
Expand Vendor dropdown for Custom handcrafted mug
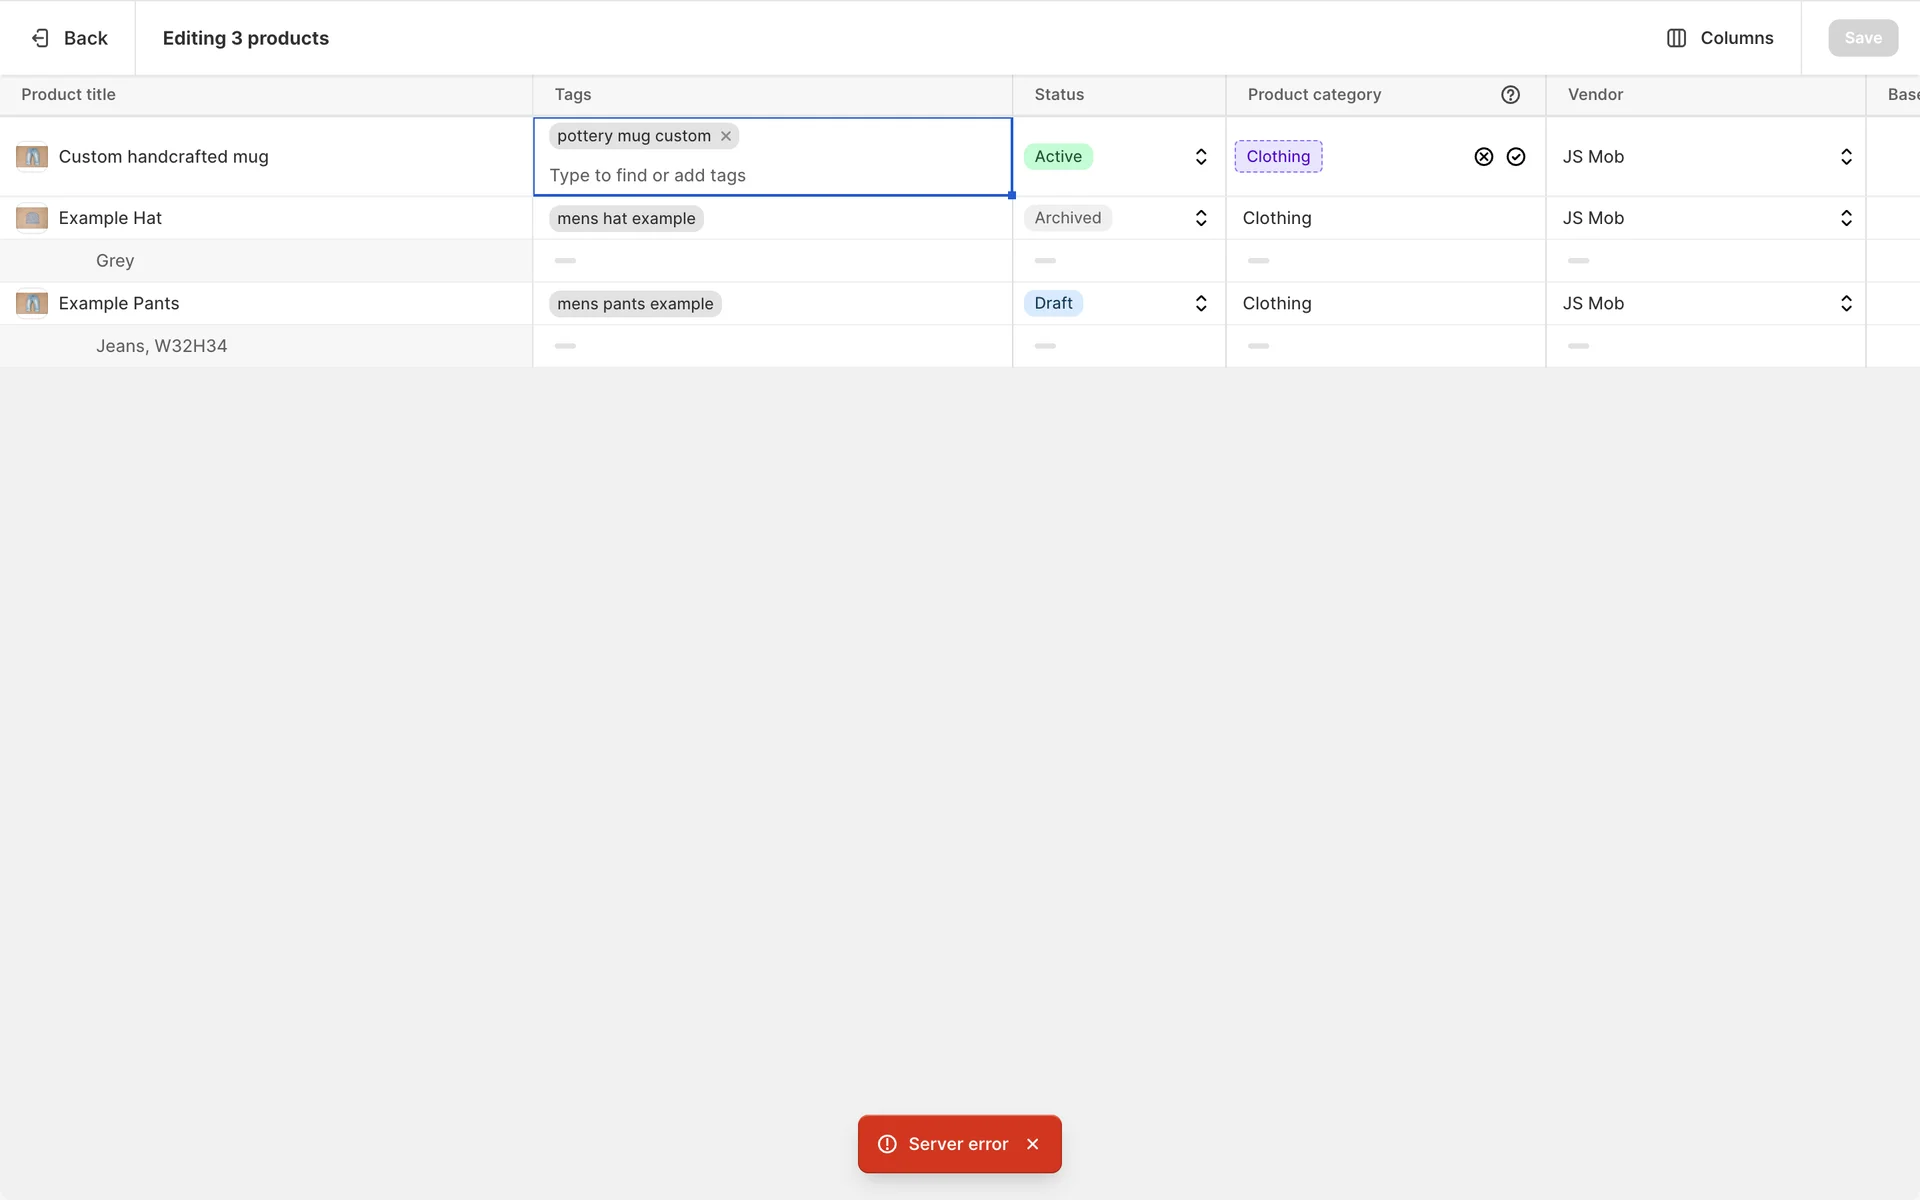click(1845, 157)
